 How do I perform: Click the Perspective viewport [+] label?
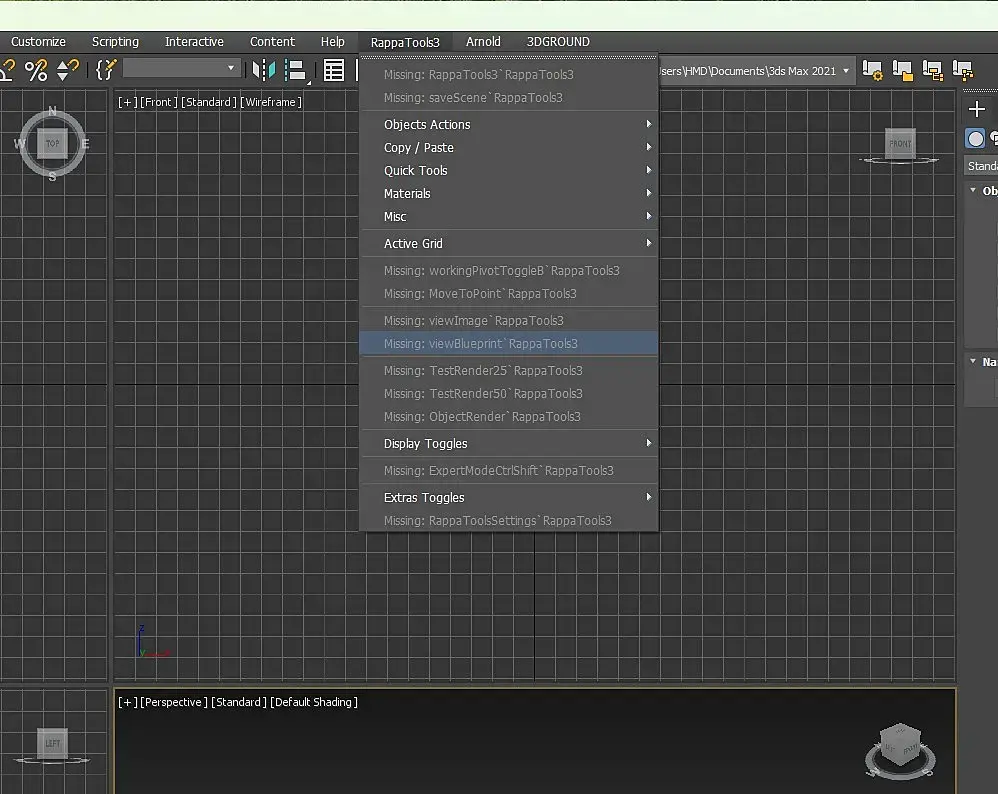[127, 702]
